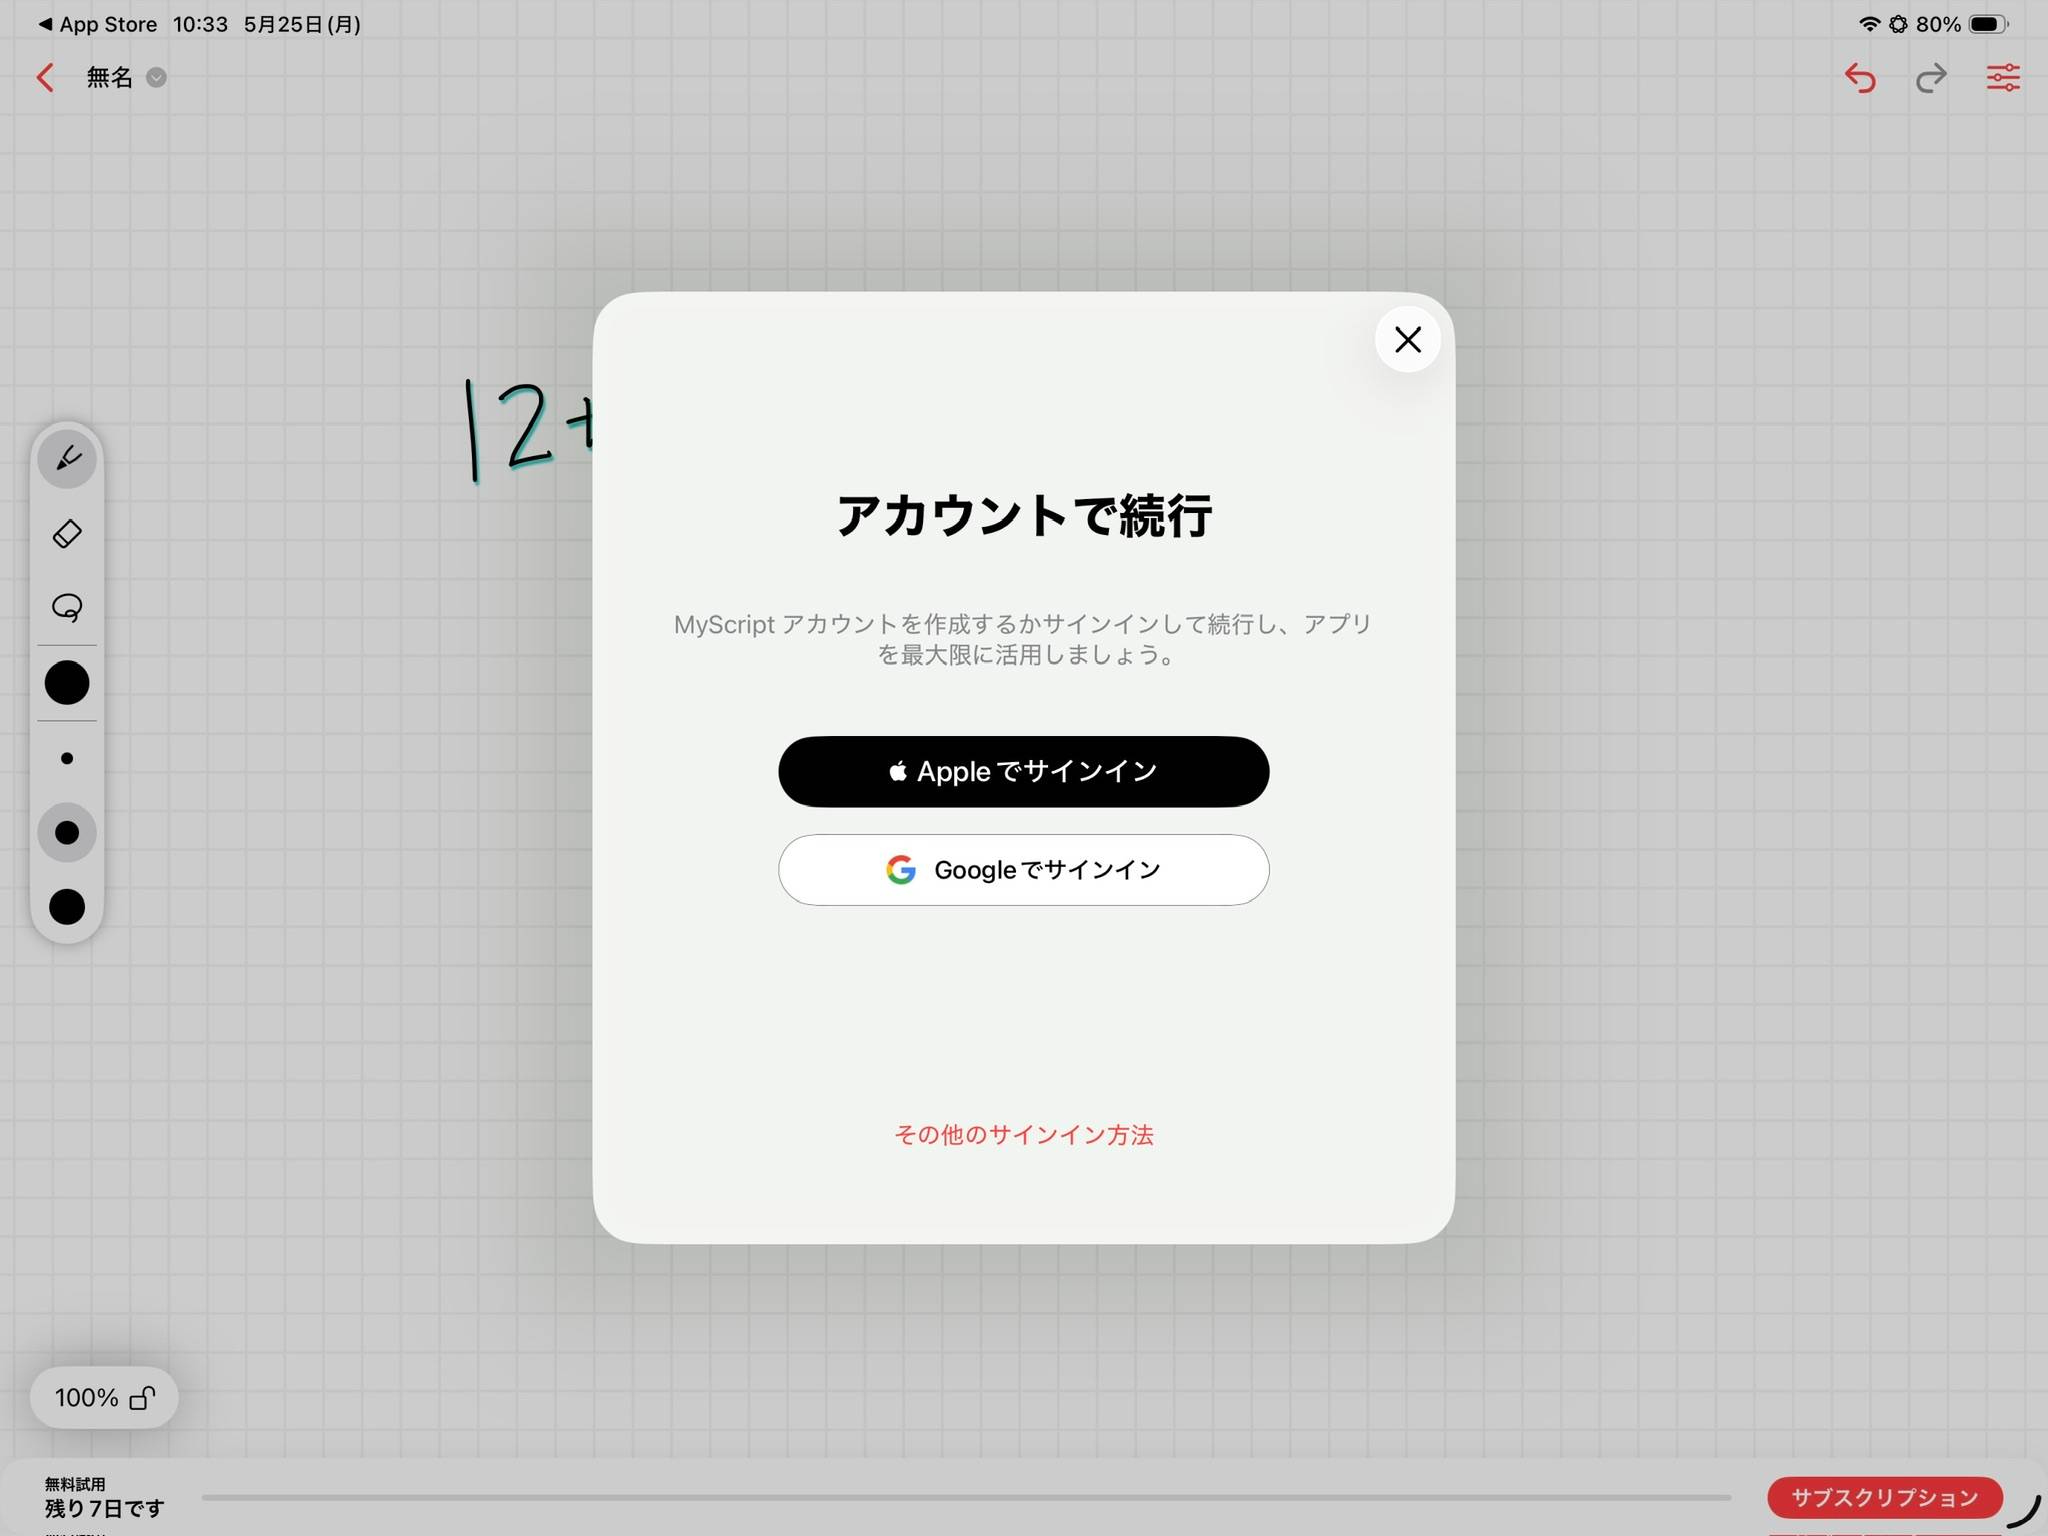Select the lasso selection tool
Viewport: 2048px width, 1536px height.
point(67,607)
